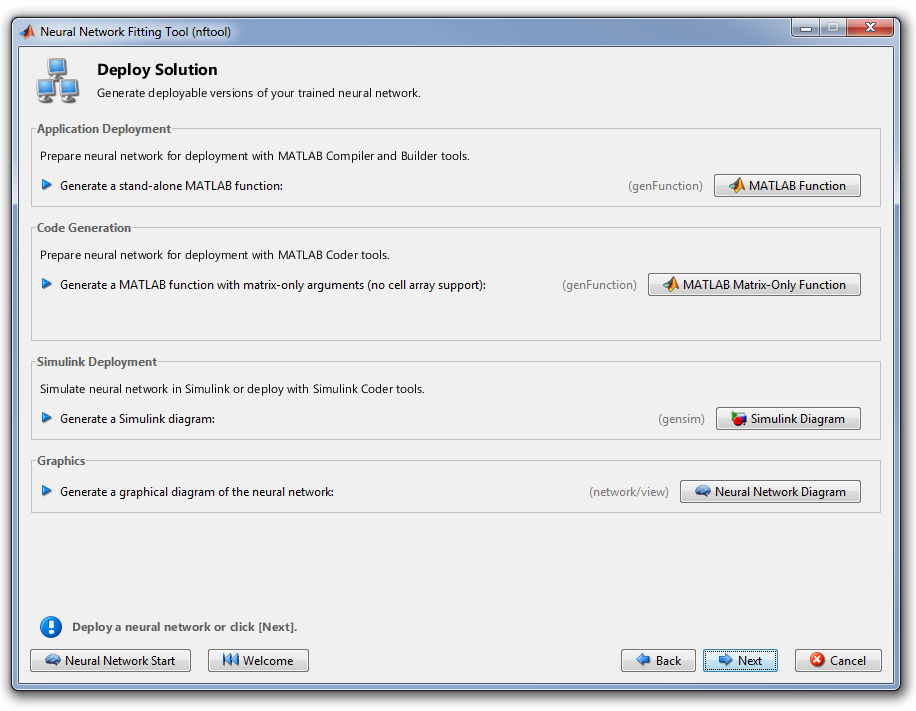Generate a Simulink Diagram
This screenshot has width=916, height=711.
[x=788, y=419]
